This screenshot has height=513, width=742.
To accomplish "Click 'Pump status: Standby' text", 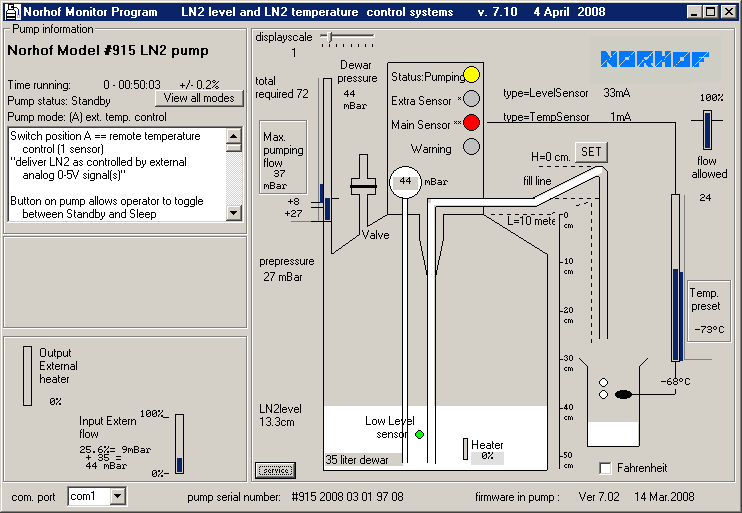I will point(59,101).
